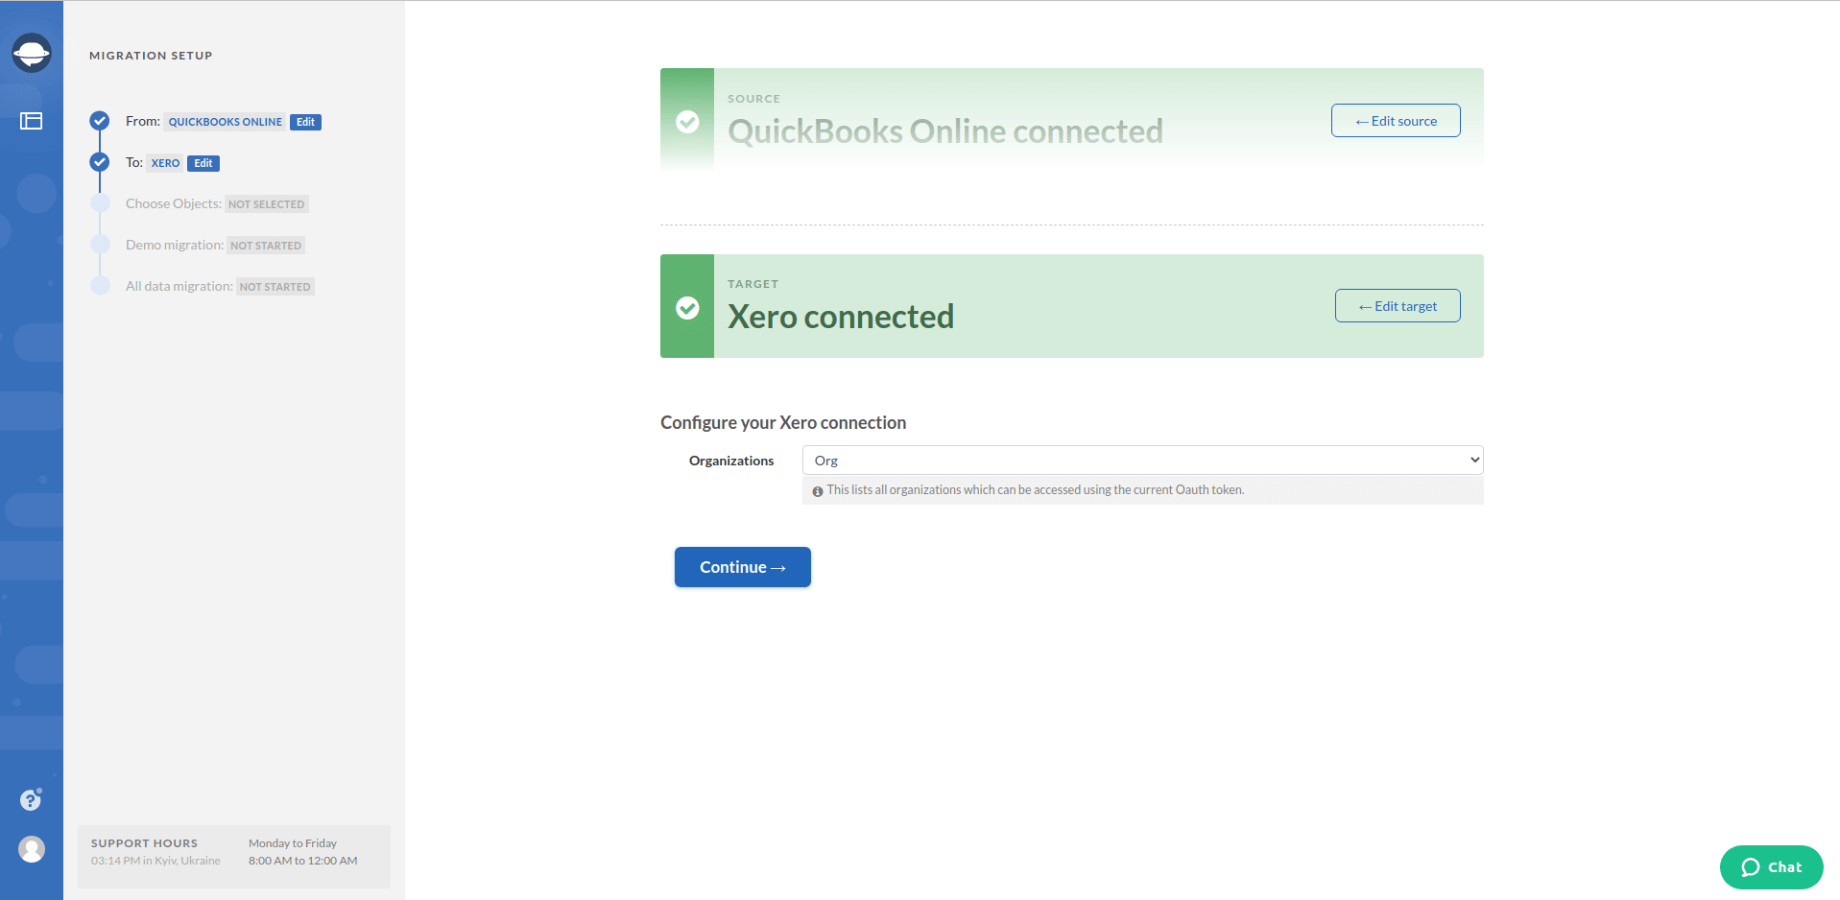This screenshot has width=1840, height=900.
Task: Open the Chat support widget
Action: click(x=1771, y=867)
